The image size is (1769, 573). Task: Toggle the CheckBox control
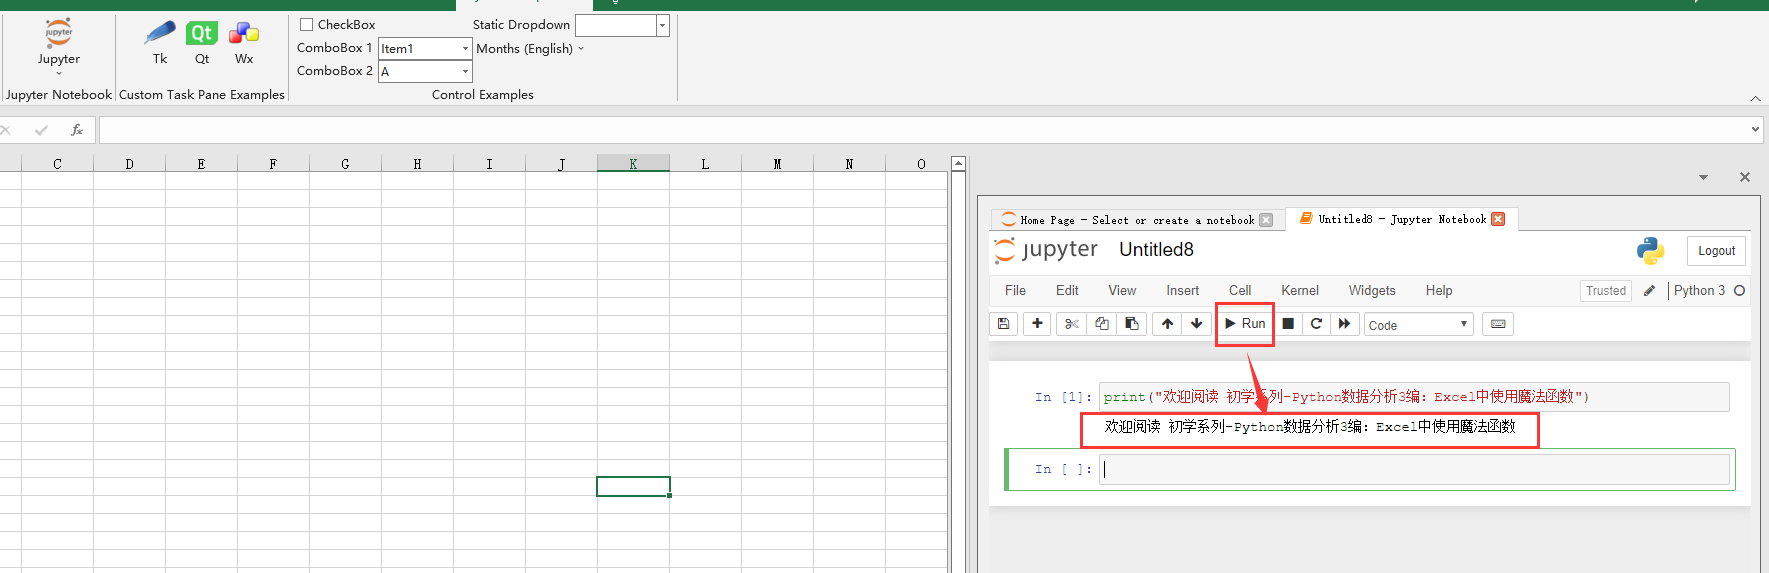point(307,25)
